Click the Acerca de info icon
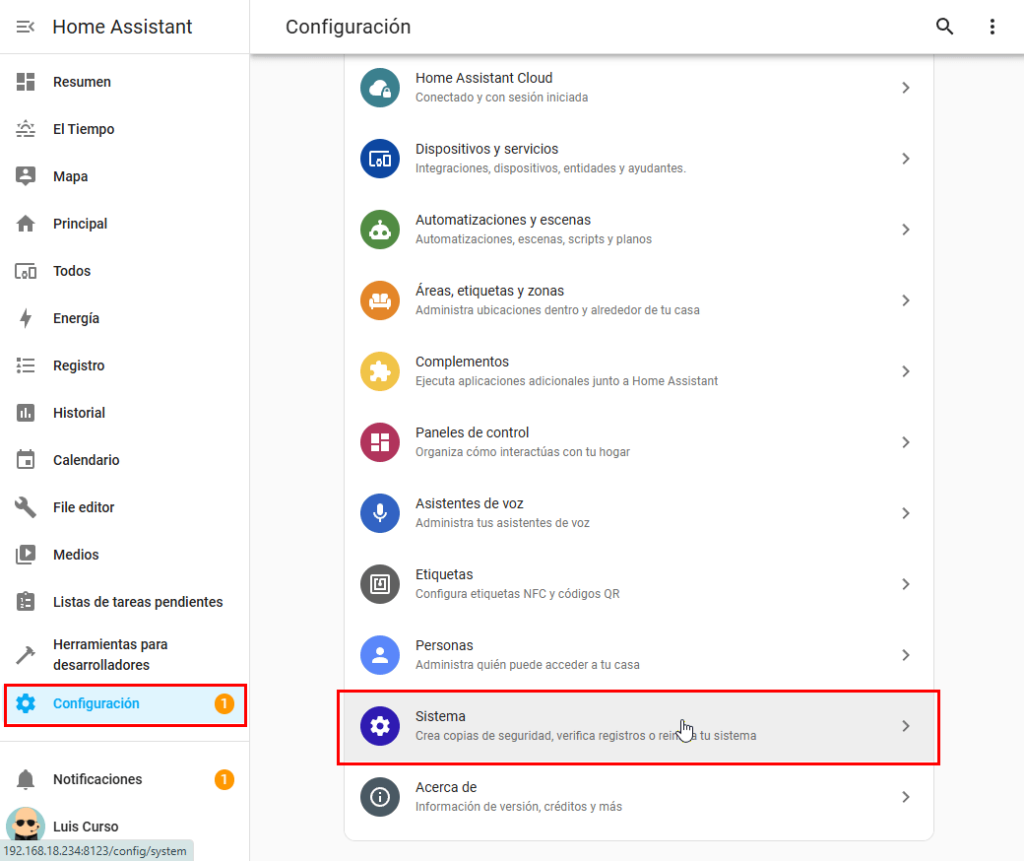 [x=380, y=797]
